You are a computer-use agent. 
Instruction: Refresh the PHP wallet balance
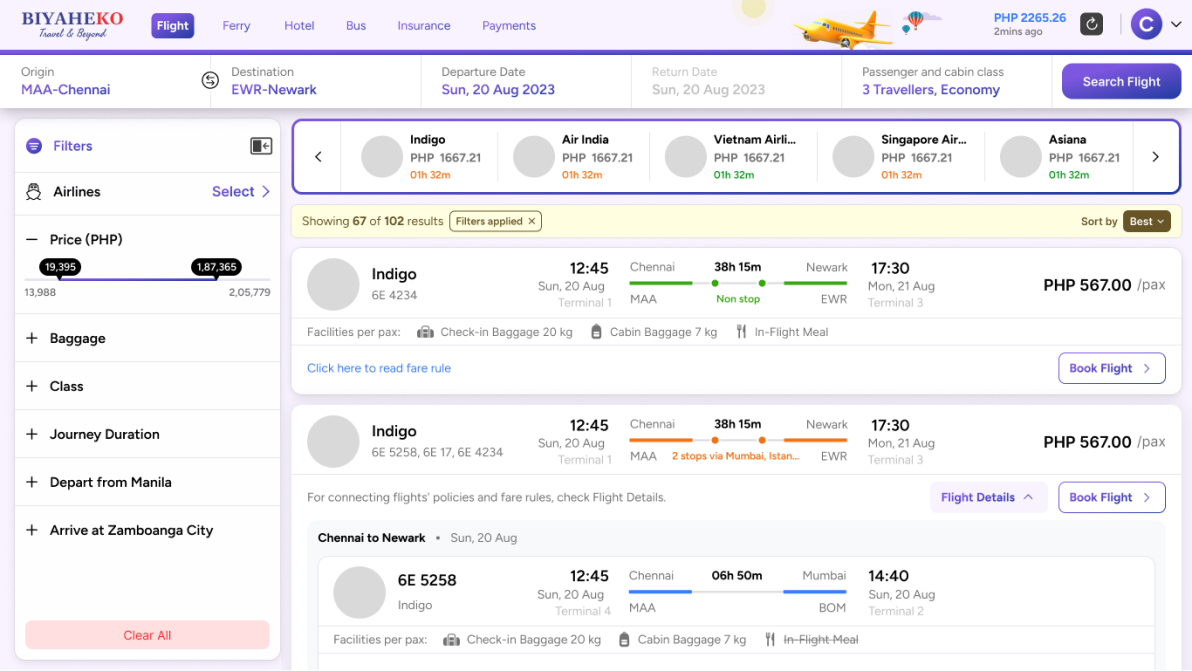pos(1091,24)
